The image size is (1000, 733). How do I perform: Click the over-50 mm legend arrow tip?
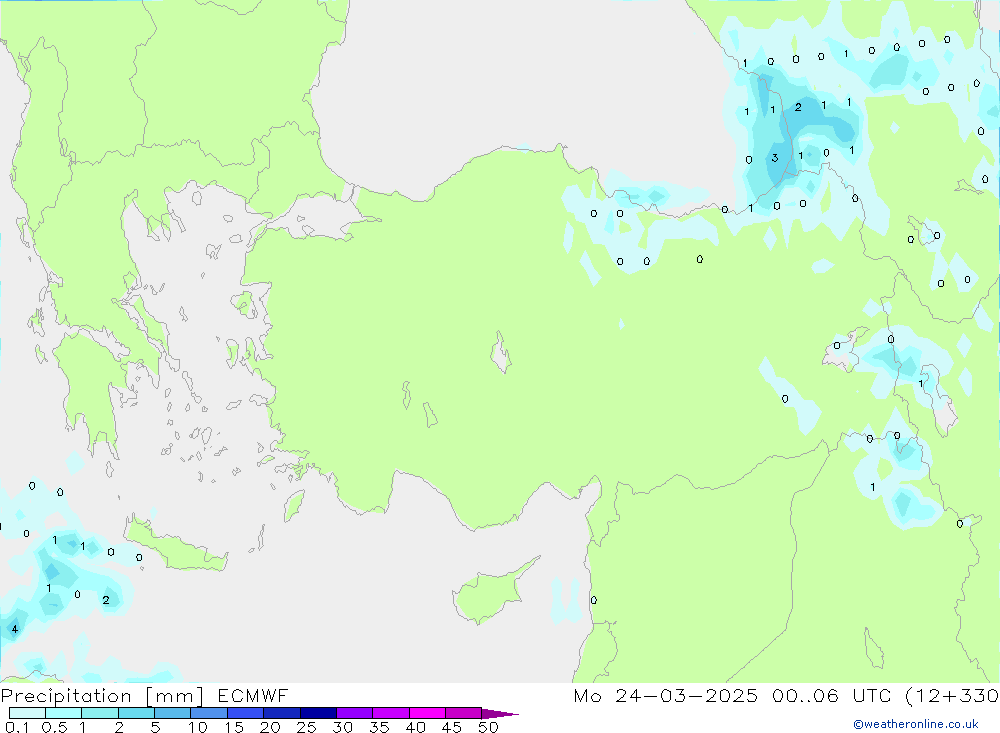pyautogui.click(x=501, y=713)
